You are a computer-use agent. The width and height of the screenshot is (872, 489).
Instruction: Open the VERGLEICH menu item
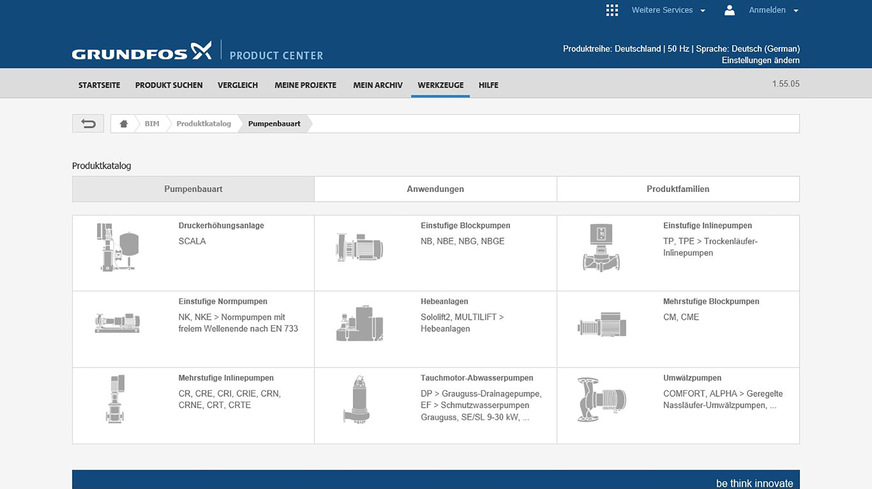[237, 85]
